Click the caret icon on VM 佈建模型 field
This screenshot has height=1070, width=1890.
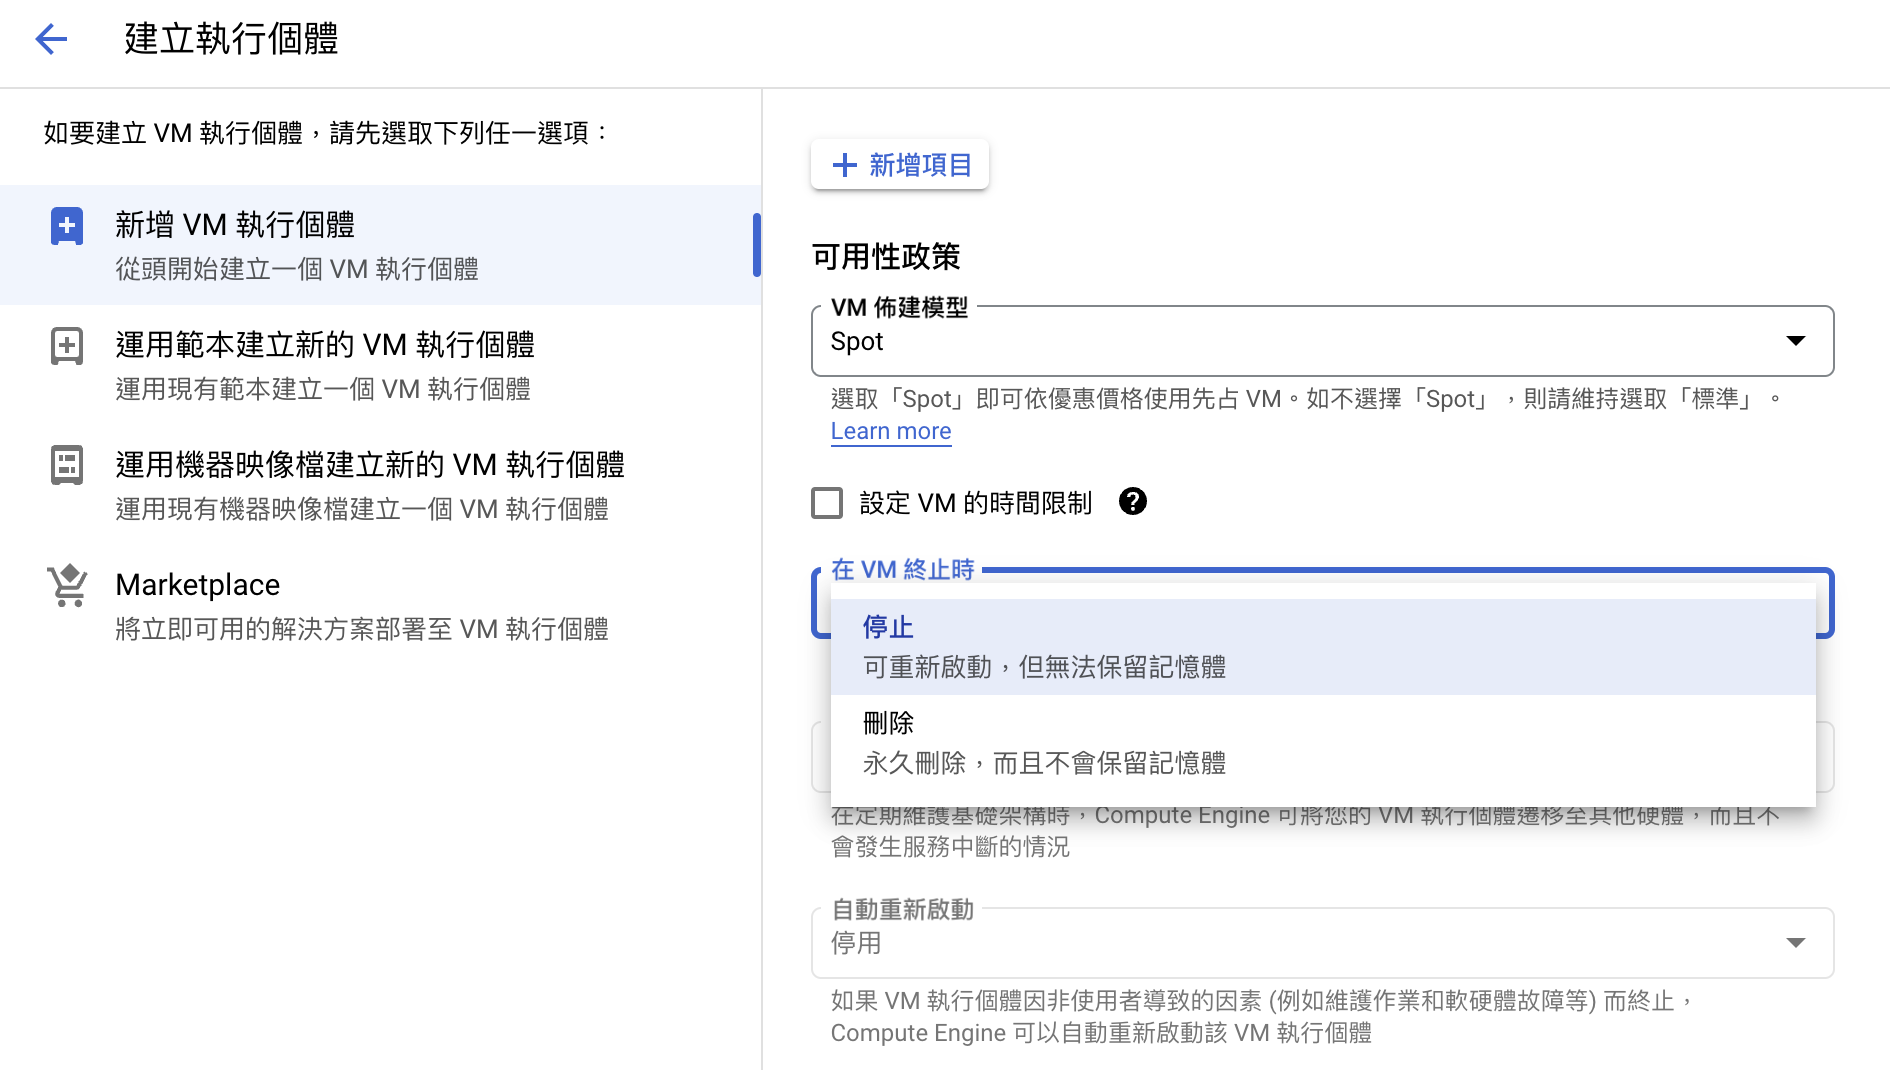pyautogui.click(x=1796, y=341)
